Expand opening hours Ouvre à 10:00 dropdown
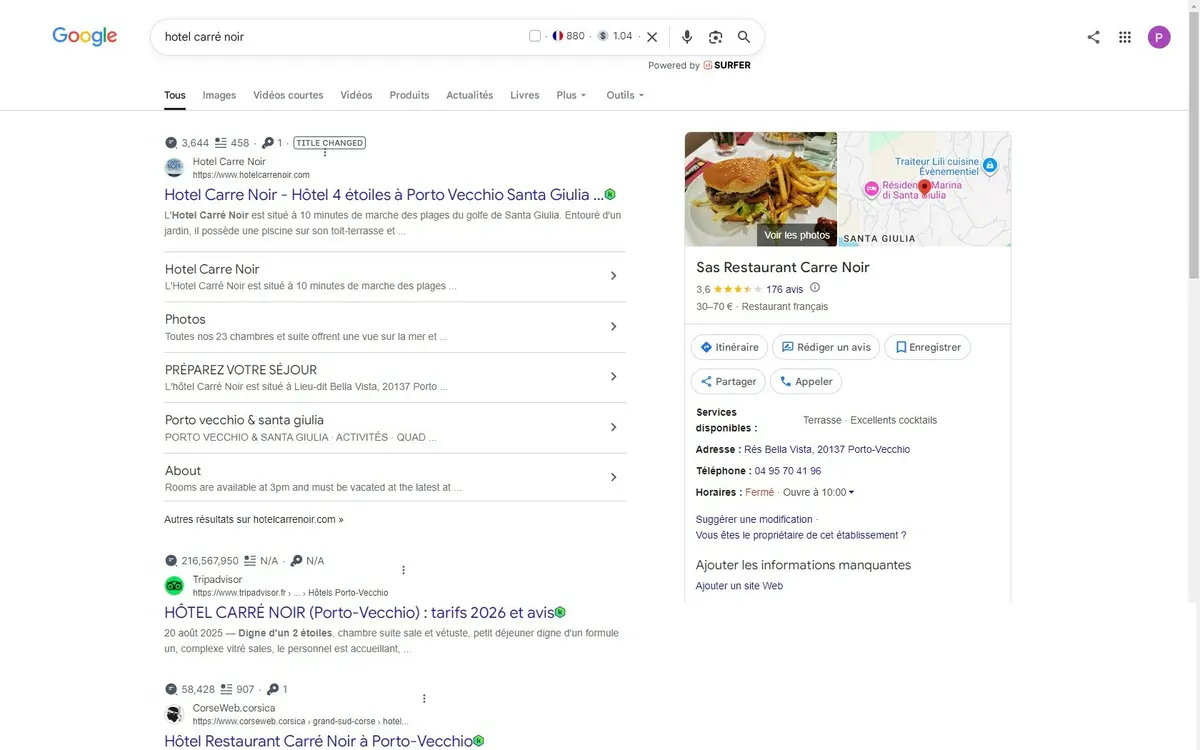 click(x=819, y=492)
